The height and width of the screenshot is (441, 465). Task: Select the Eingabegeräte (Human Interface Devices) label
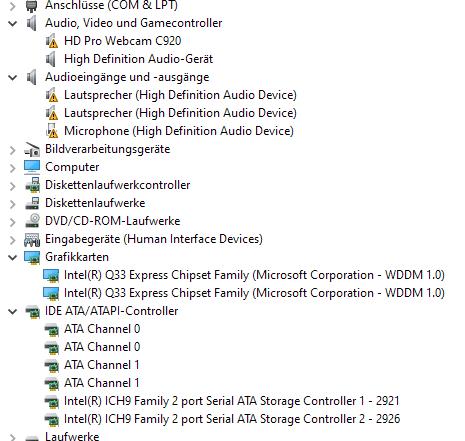point(154,239)
